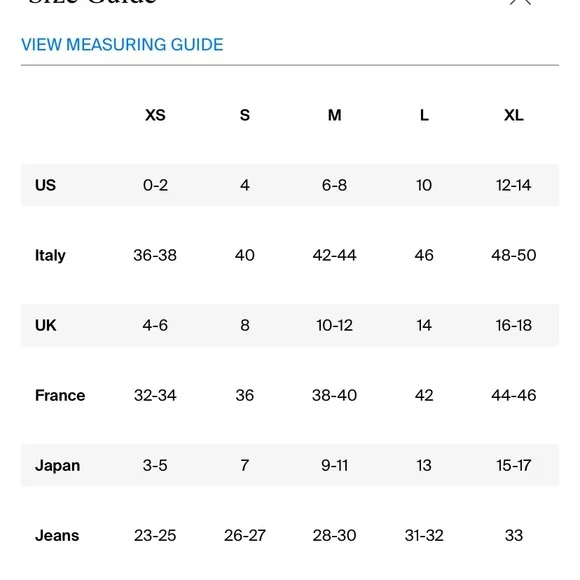Click the Jeans row label
The height and width of the screenshot is (580, 580).
[57, 536]
